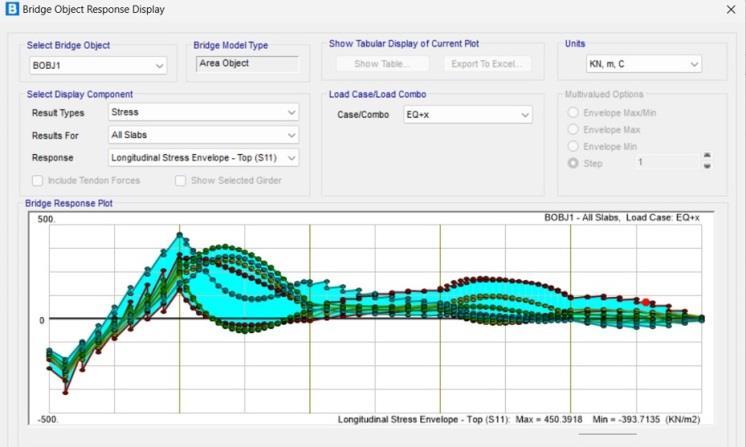Open the Response dropdown Longitudinal Stress Envelope
This screenshot has height=447, width=746.
[x=203, y=158]
